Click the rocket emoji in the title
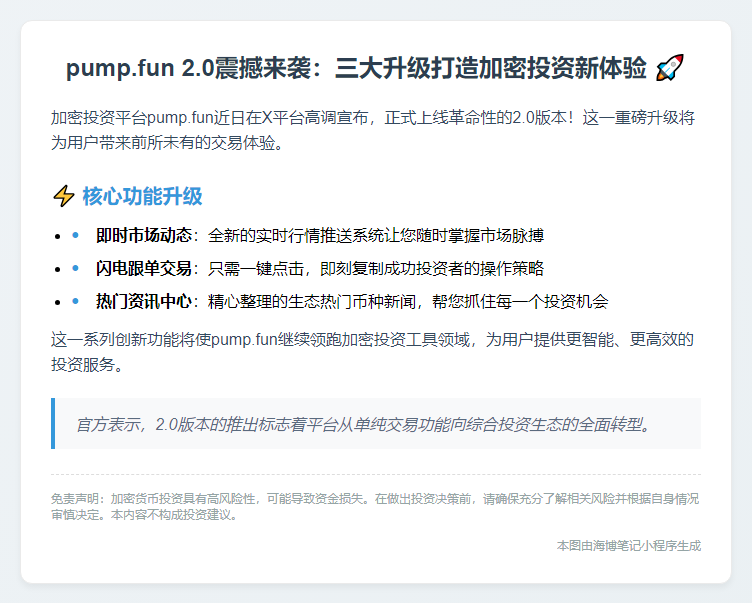Image resolution: width=752 pixels, height=603 pixels. (x=670, y=68)
